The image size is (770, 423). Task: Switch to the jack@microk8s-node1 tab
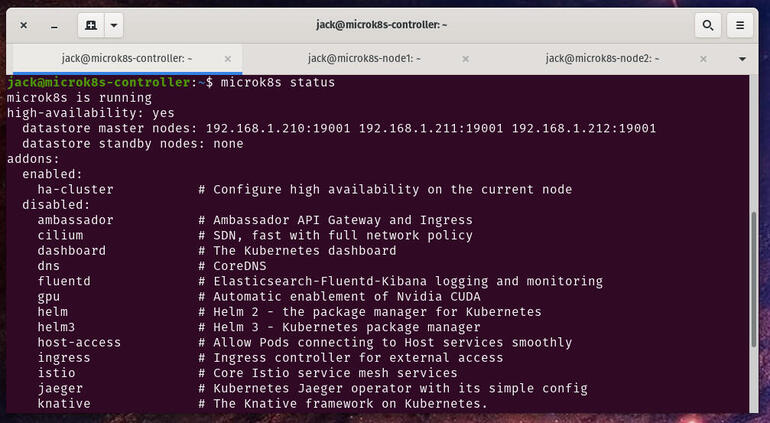[x=364, y=58]
